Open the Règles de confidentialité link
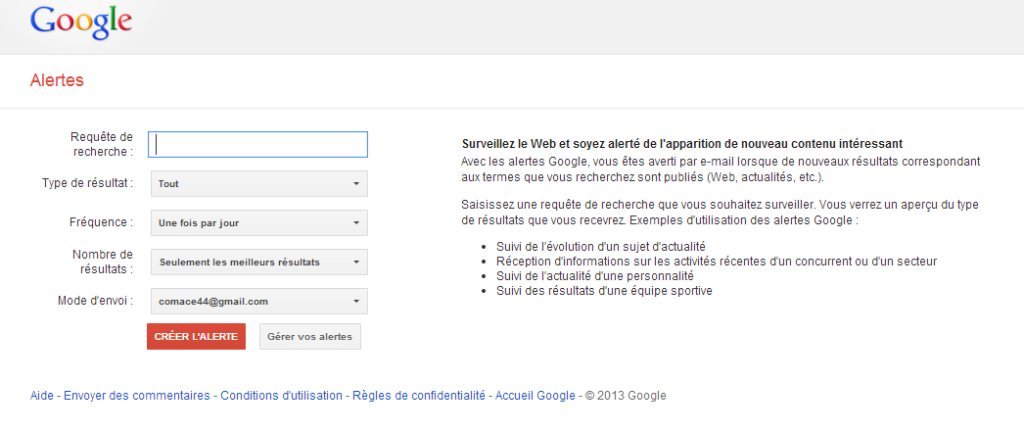This screenshot has width=1024, height=431. point(419,395)
